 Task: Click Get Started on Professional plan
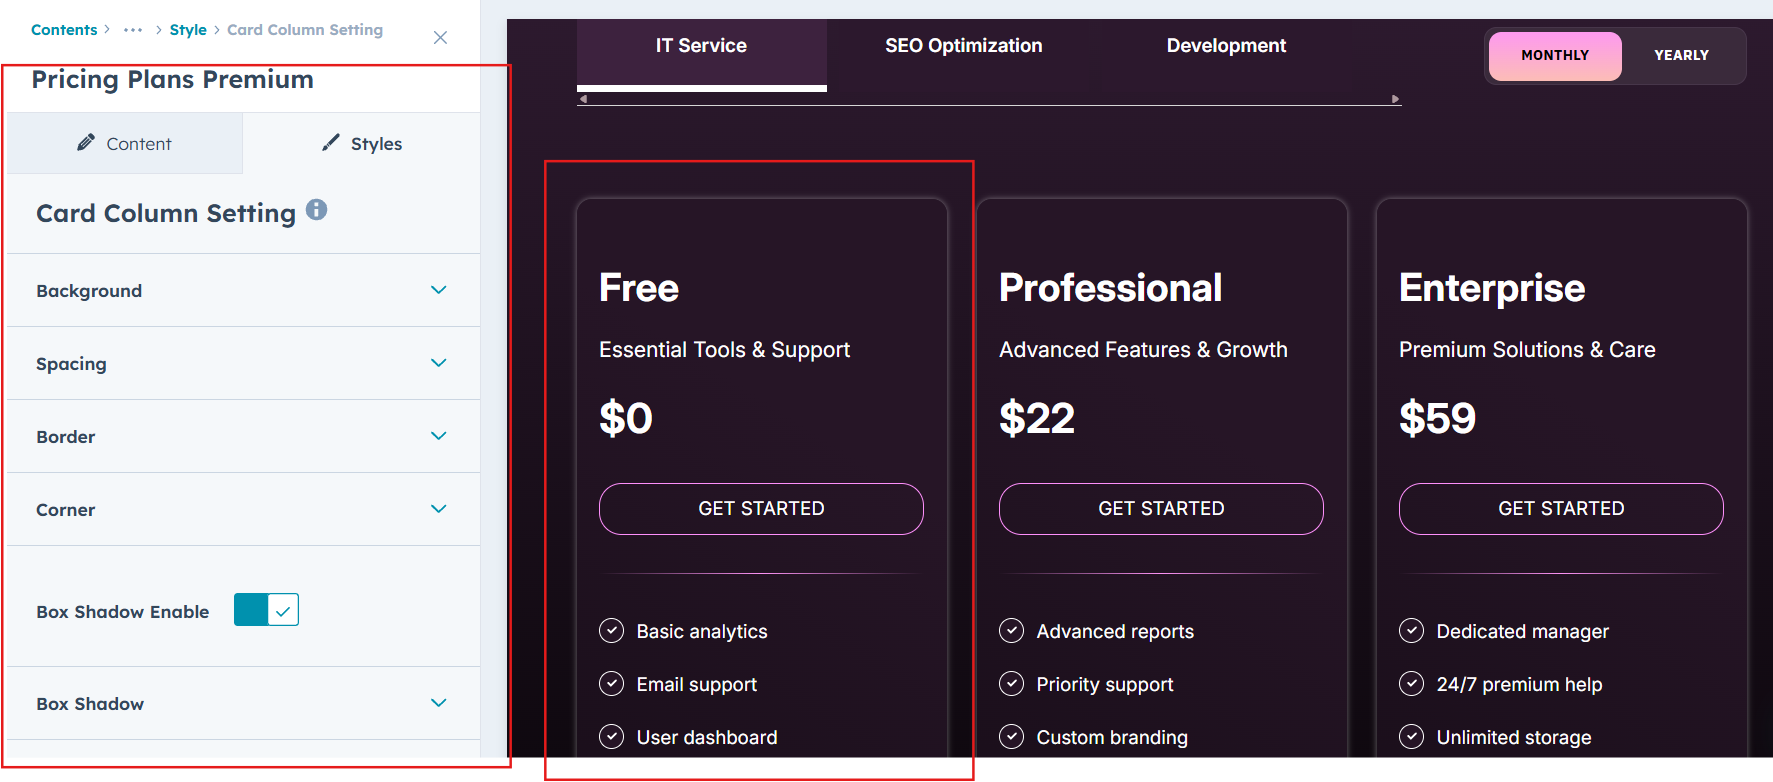1161,509
